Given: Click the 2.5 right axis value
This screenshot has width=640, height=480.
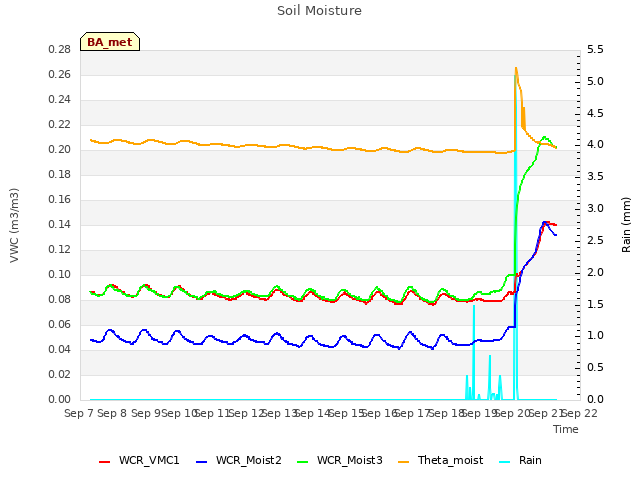Looking at the screenshot, I should click(x=595, y=240).
